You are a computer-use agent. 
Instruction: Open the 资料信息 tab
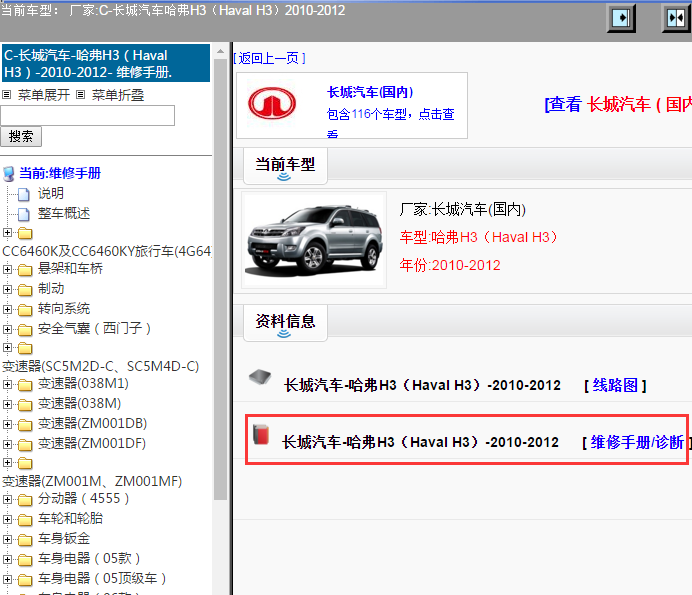[x=285, y=323]
